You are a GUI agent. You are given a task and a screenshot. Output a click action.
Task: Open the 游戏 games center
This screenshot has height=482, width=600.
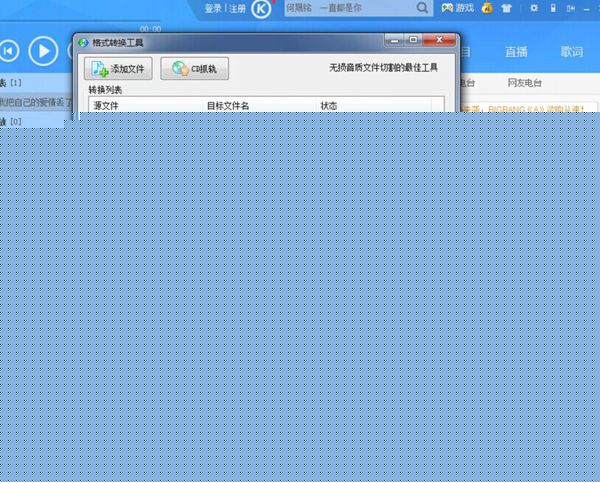click(x=458, y=8)
